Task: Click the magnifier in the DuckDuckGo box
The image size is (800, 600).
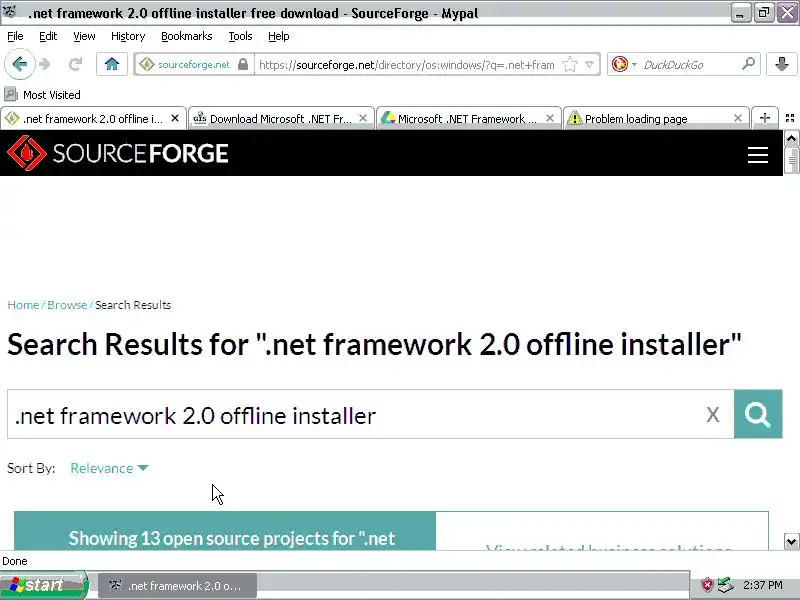Action: pos(748,64)
